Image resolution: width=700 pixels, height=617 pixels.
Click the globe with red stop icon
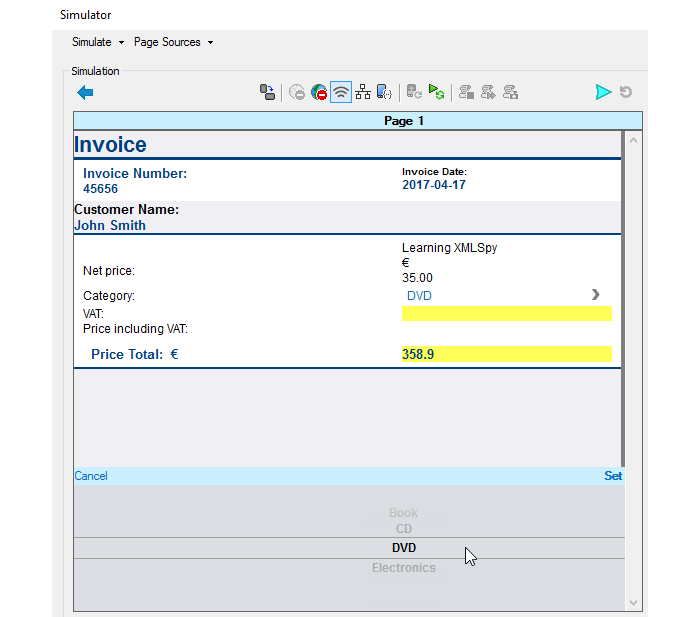(319, 93)
